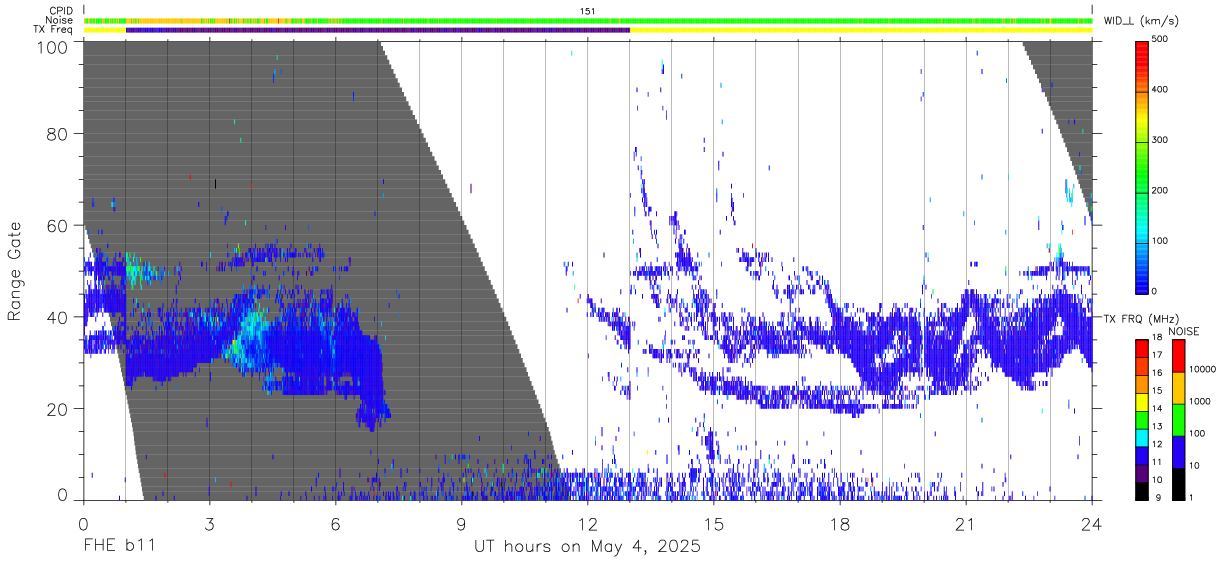The height and width of the screenshot is (567, 1228).
Task: Click the 15 UT hour tick label
Action: click(714, 524)
